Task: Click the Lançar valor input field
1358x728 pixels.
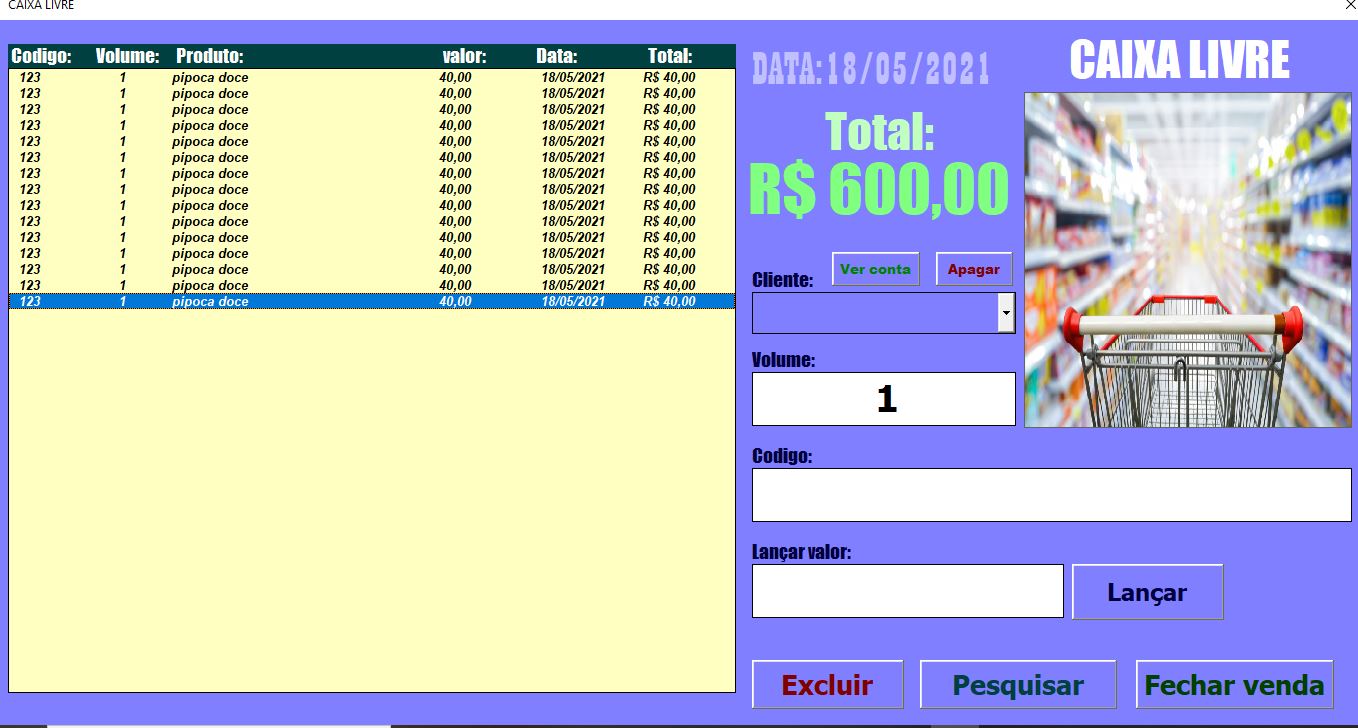Action: (906, 591)
